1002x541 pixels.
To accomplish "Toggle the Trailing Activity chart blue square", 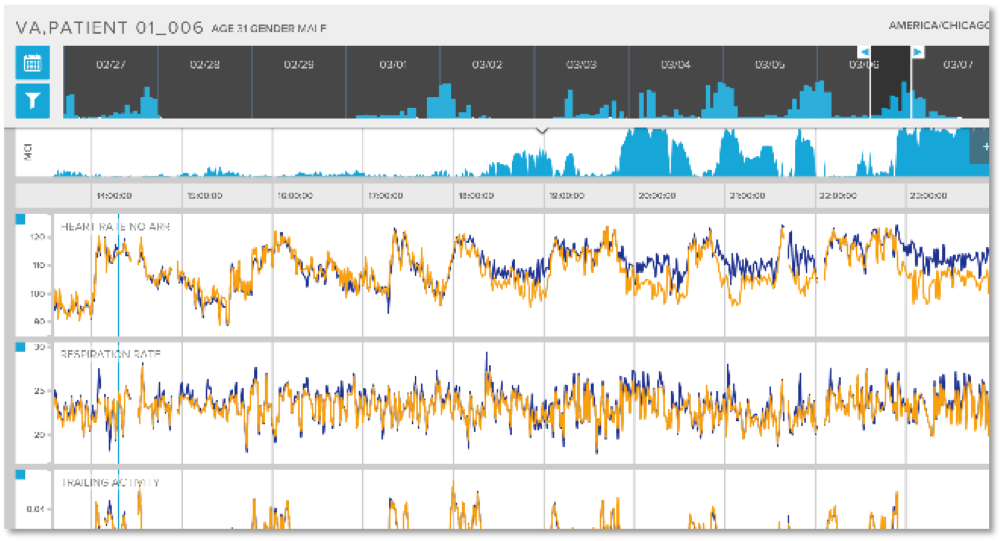I will (x=20, y=475).
